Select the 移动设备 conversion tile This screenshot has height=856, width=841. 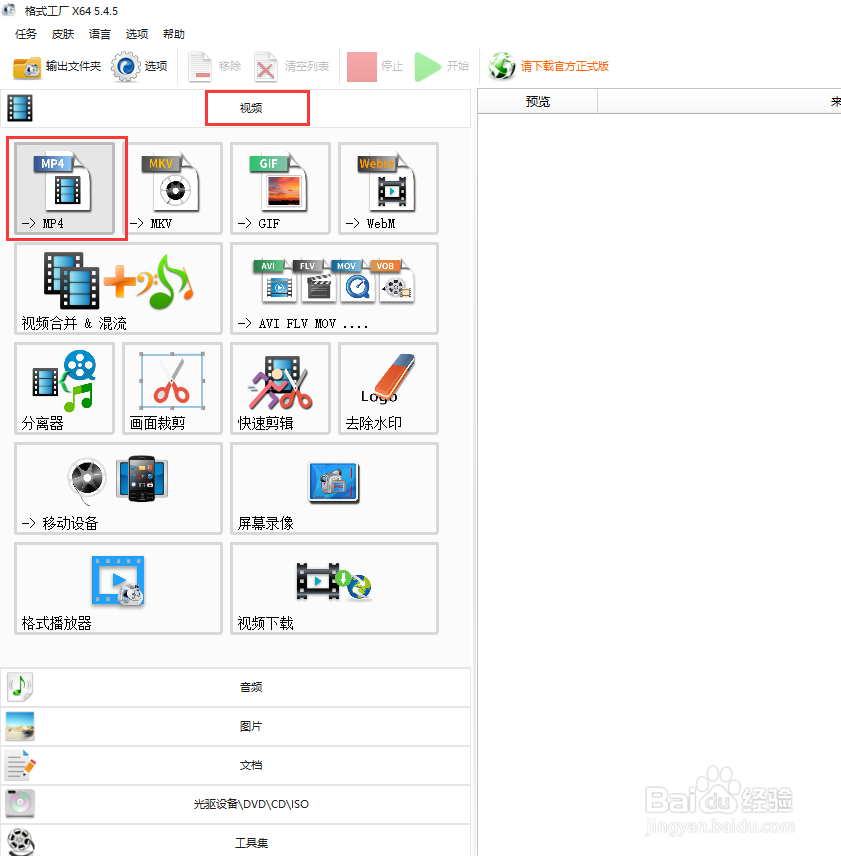(118, 488)
